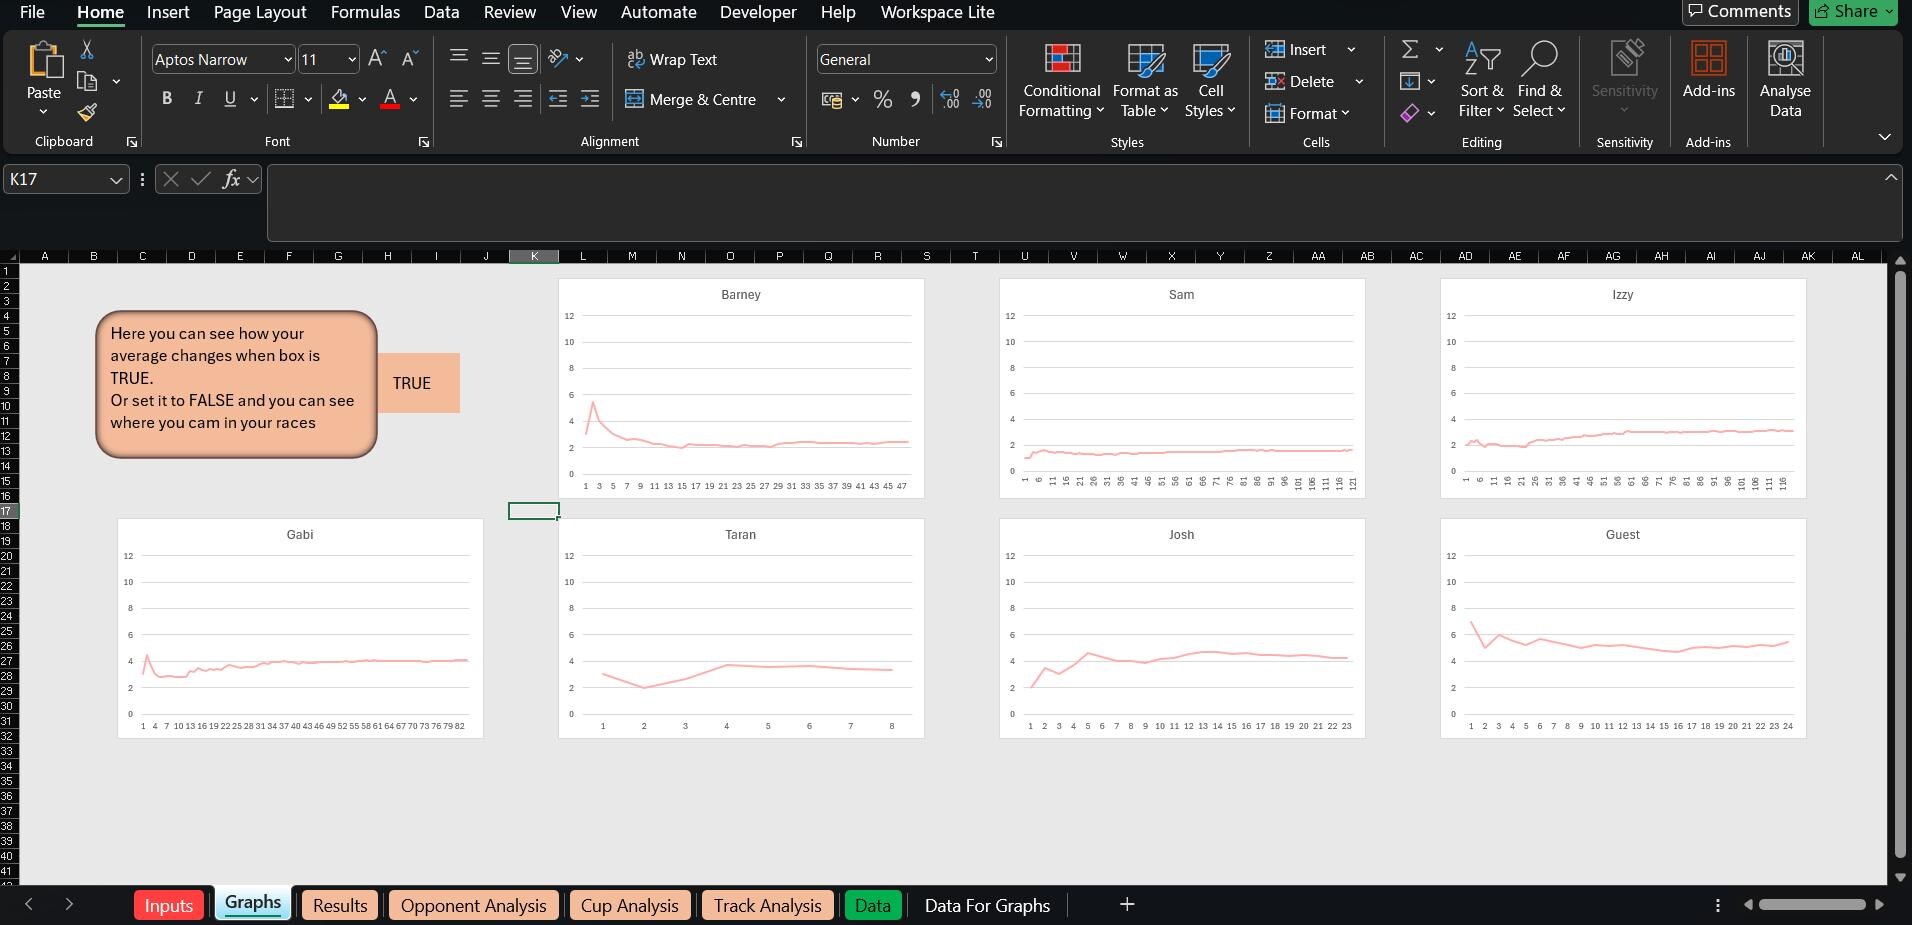Switch to the Formulas ribbon tab
This screenshot has width=1912, height=925.
click(365, 12)
